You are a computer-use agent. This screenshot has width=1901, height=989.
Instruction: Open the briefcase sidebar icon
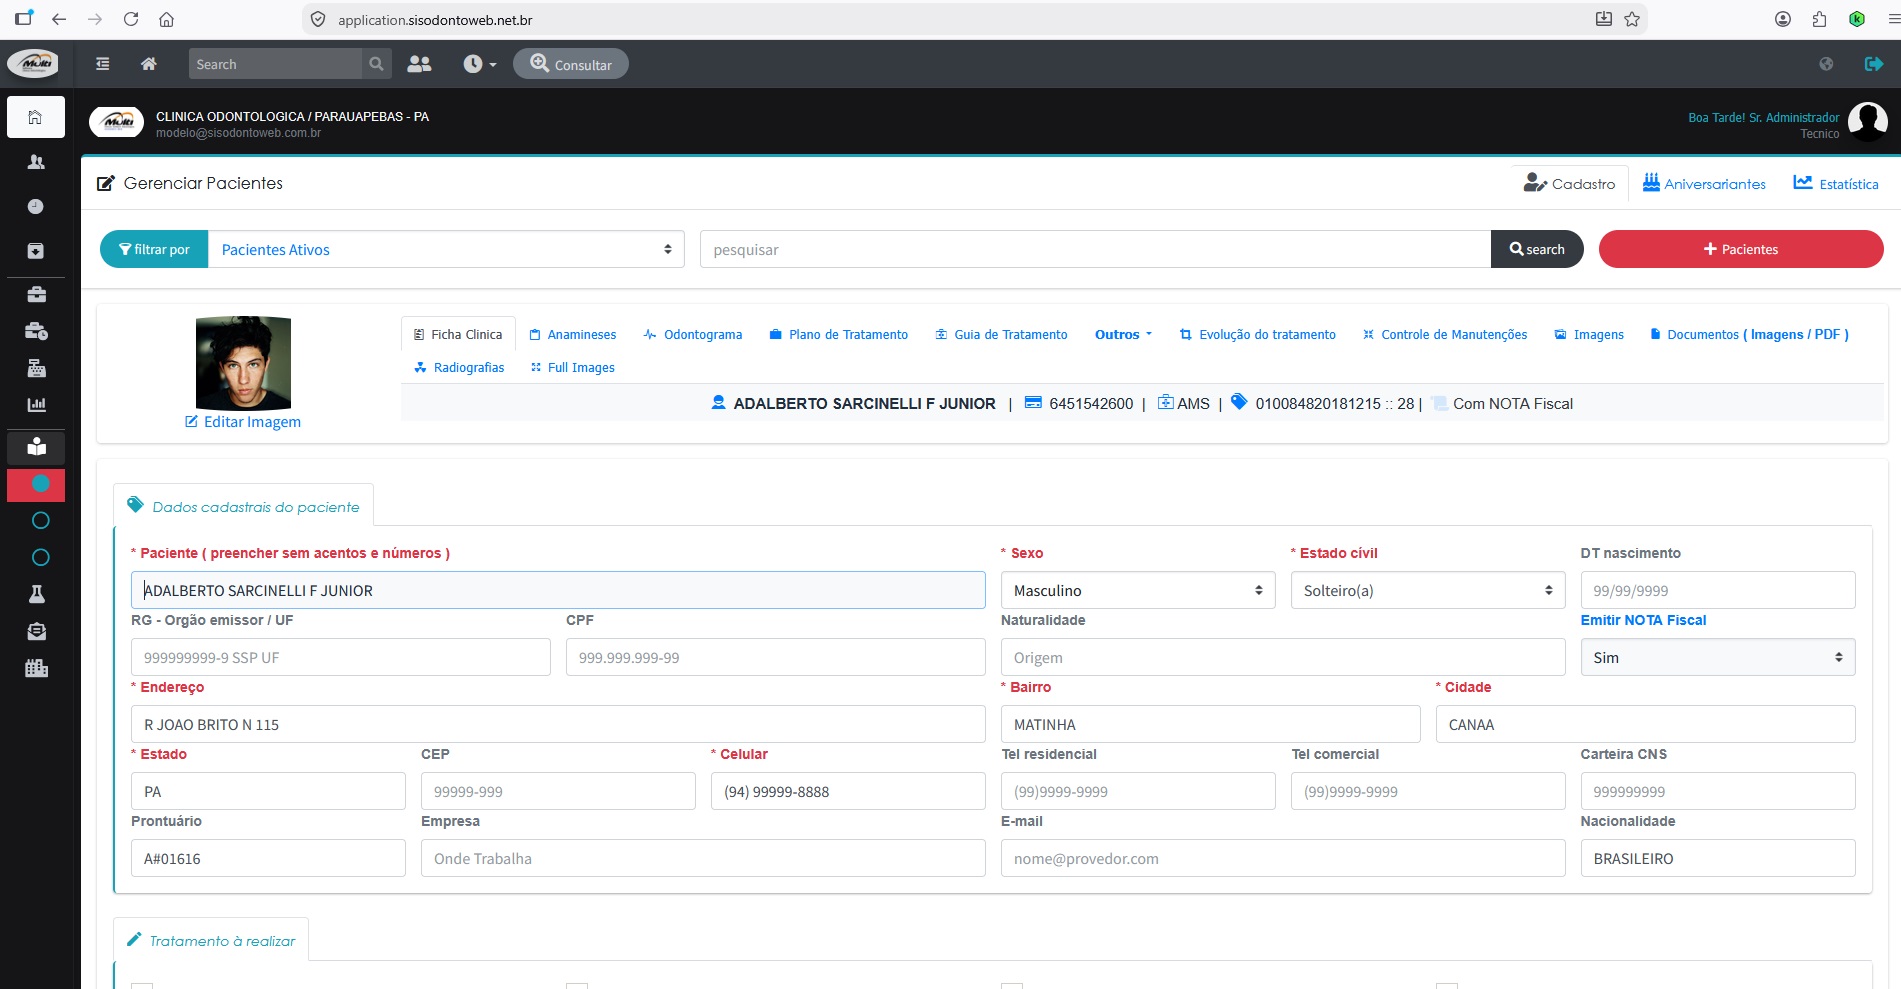tap(36, 295)
